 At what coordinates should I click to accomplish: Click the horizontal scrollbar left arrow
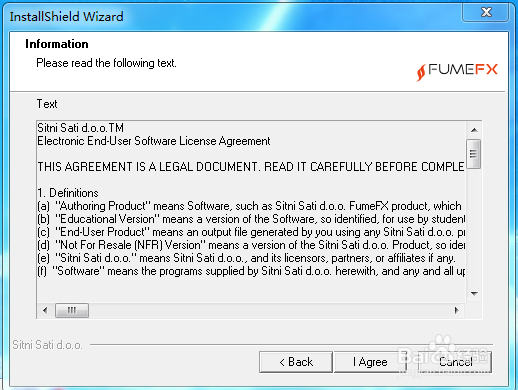pos(45,311)
